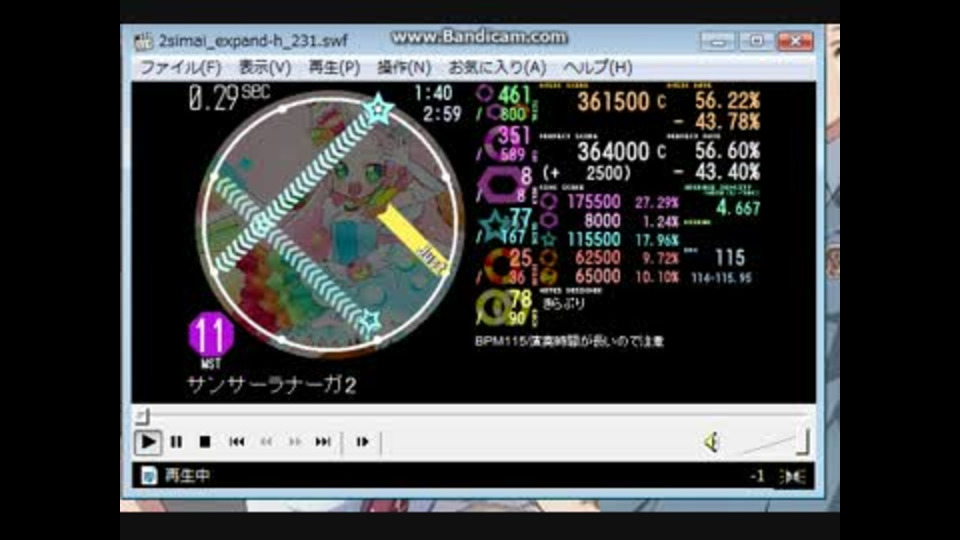Click the BPM value 115
960x540 pixels.
click(729, 258)
